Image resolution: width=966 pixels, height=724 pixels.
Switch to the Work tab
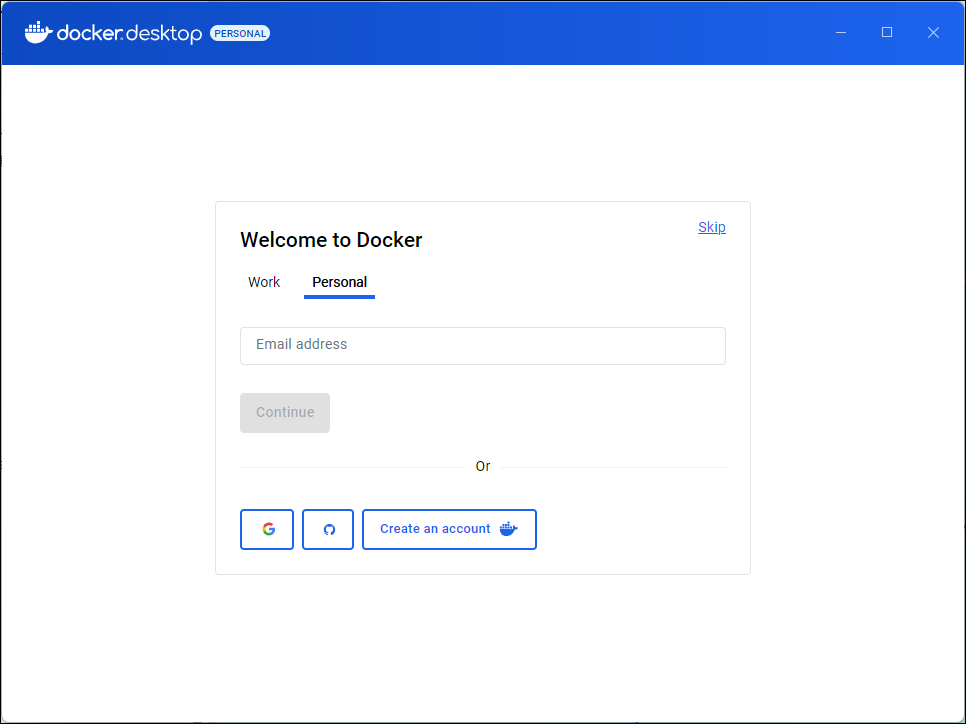(x=264, y=282)
